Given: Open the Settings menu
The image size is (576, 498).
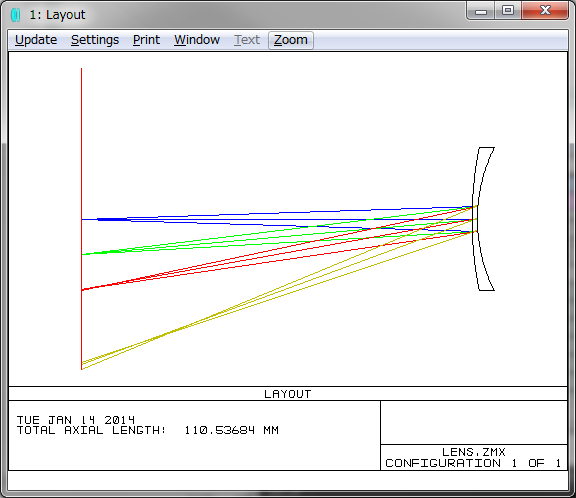Looking at the screenshot, I should tap(95, 40).
